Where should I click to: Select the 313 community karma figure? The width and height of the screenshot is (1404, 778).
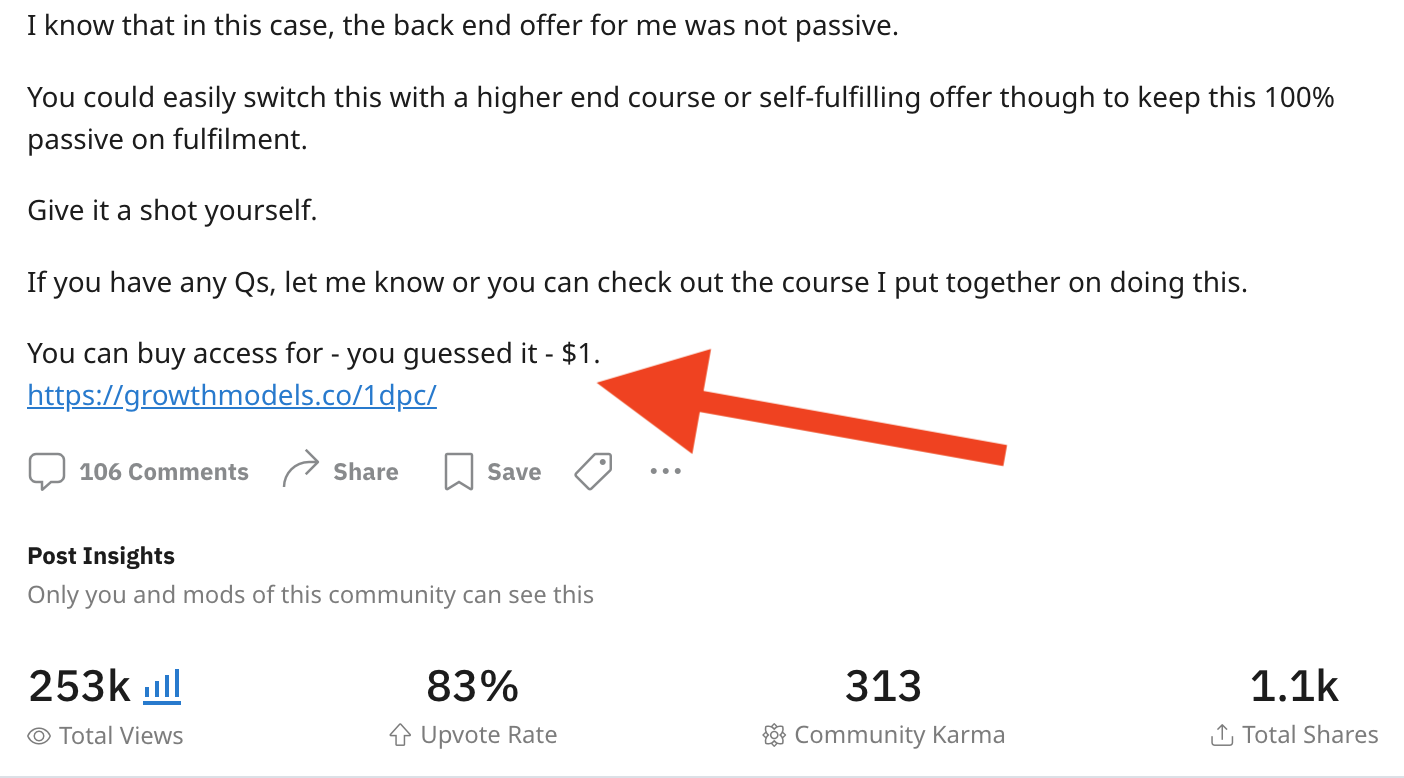(x=883, y=686)
